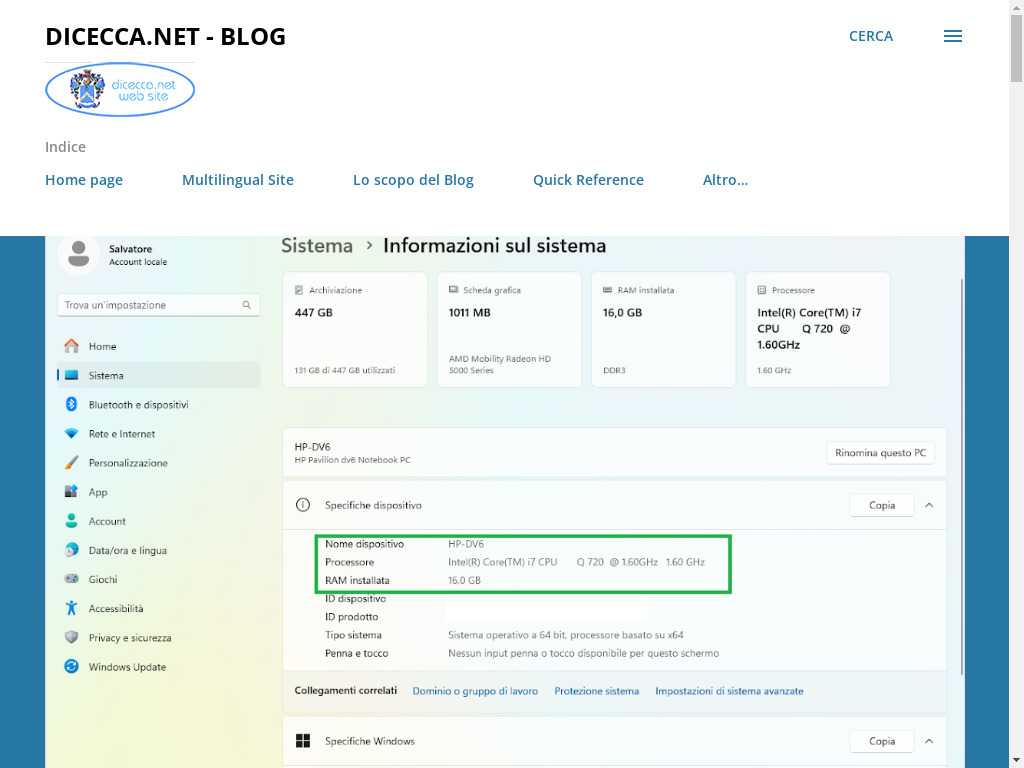Click HP Pavilion dv6 Notebook PC text
1024x768 pixels.
pyautogui.click(x=353, y=460)
